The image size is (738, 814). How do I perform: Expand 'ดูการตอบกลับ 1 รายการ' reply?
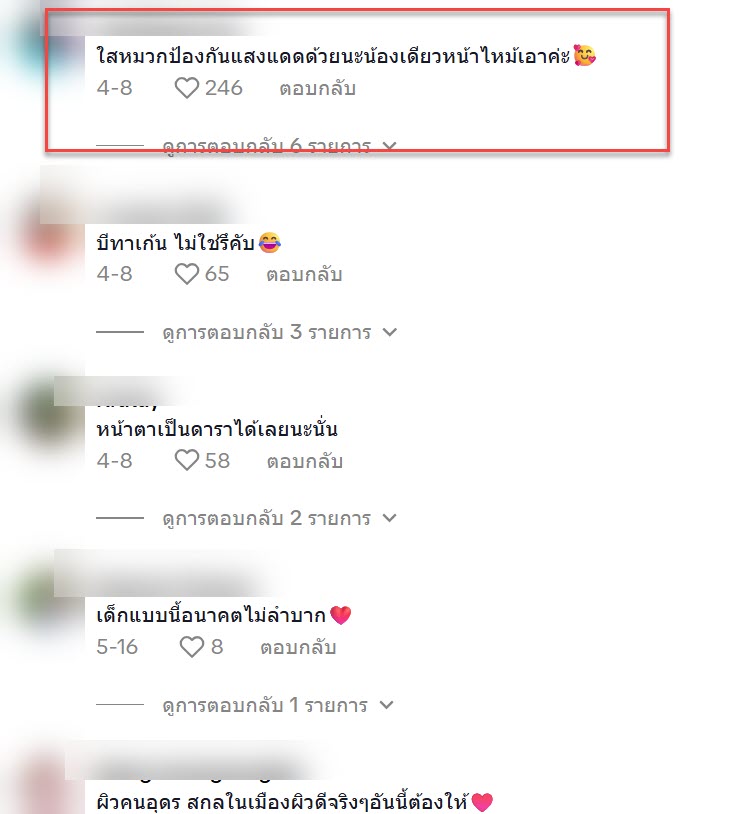point(265,705)
